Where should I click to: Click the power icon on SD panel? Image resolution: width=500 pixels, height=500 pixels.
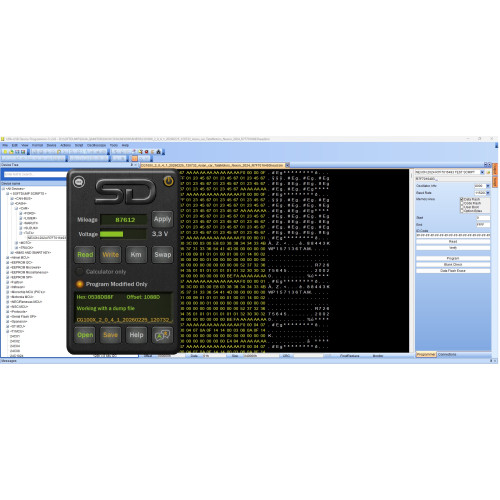click(x=169, y=181)
